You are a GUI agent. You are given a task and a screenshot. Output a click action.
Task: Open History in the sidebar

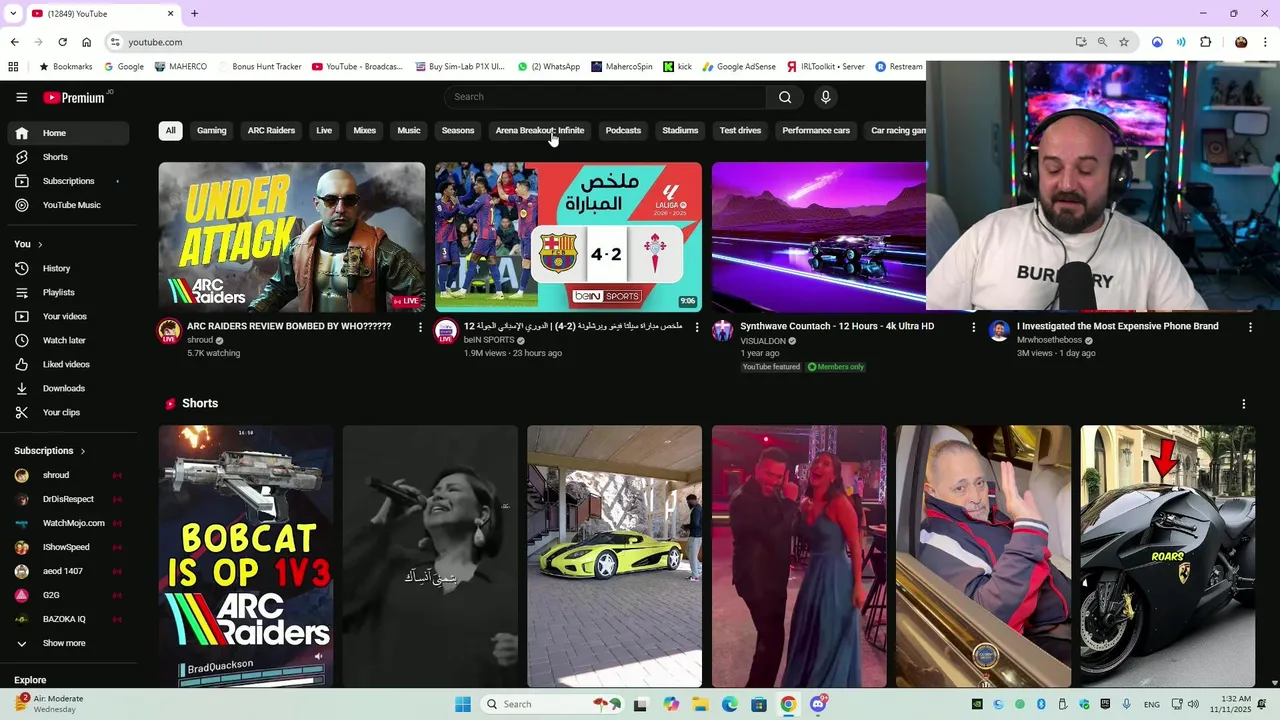point(68,268)
